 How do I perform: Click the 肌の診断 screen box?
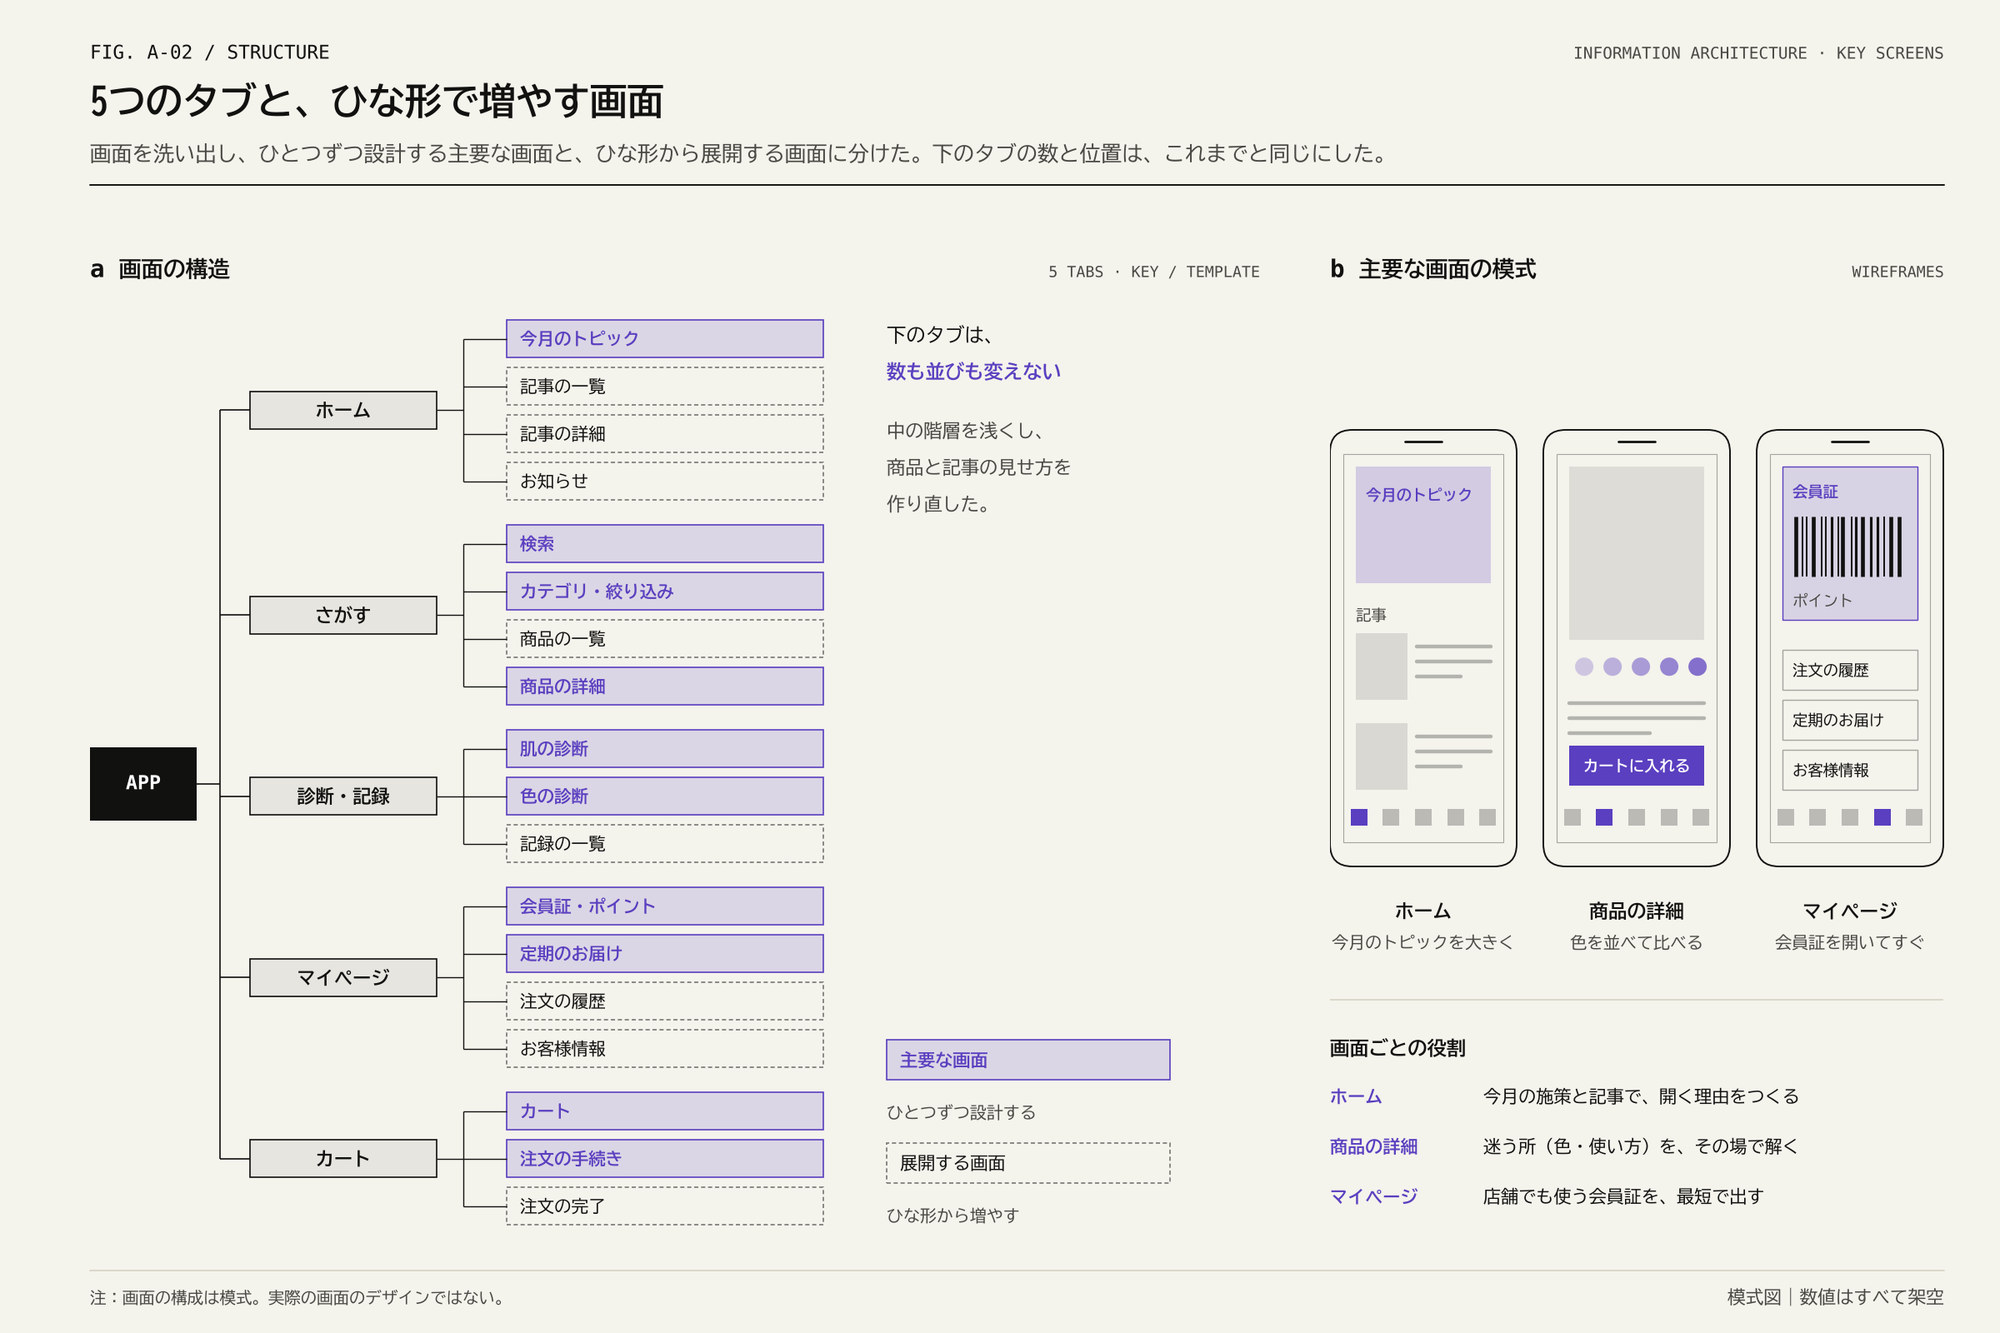coord(665,748)
